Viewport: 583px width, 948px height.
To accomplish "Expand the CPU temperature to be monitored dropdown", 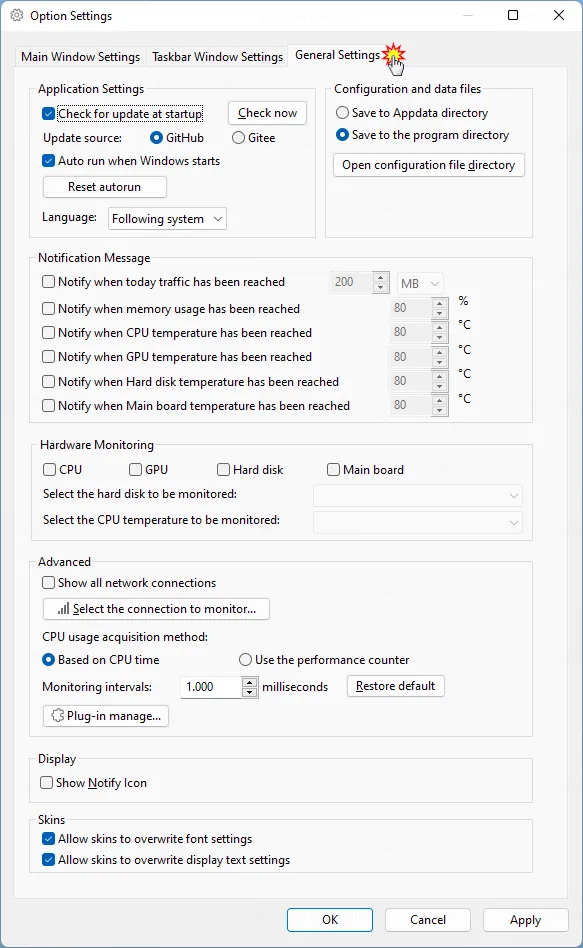I will [418, 522].
